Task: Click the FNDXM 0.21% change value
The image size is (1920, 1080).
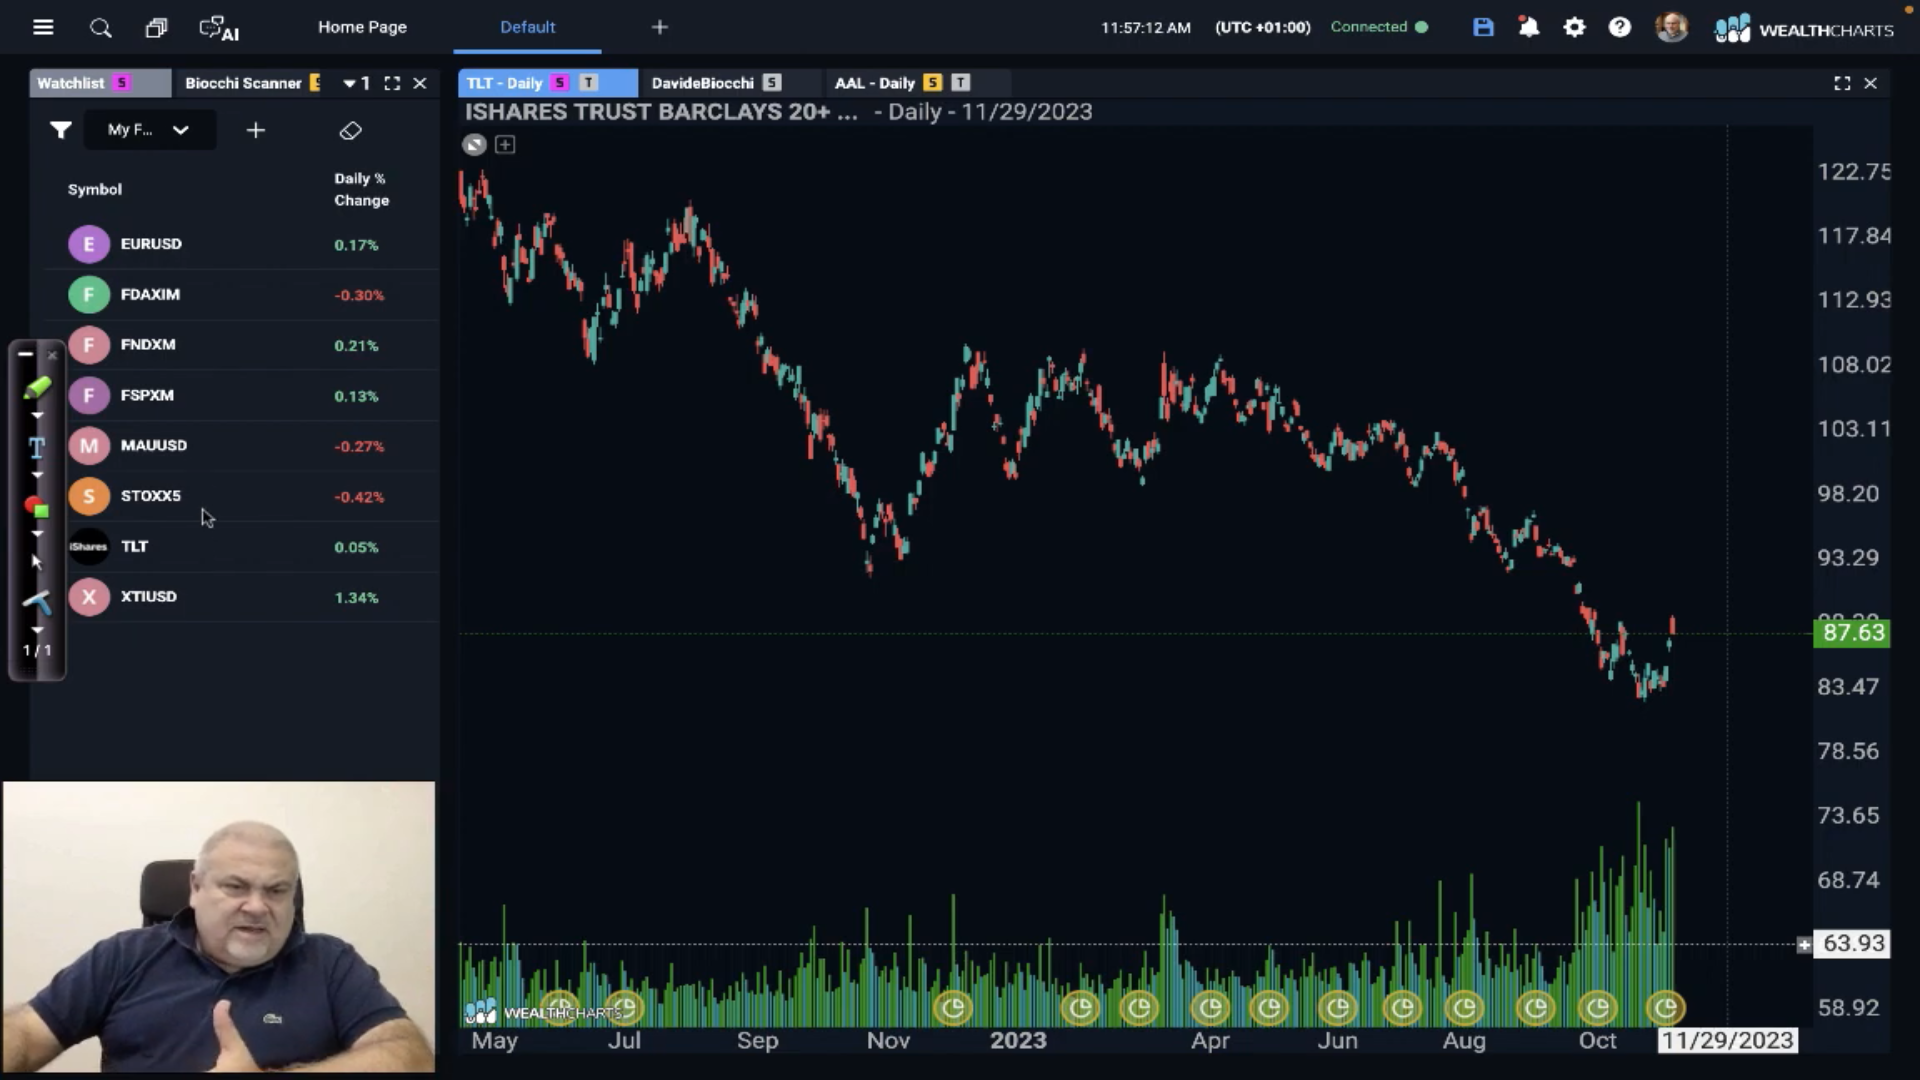Action: tap(356, 345)
